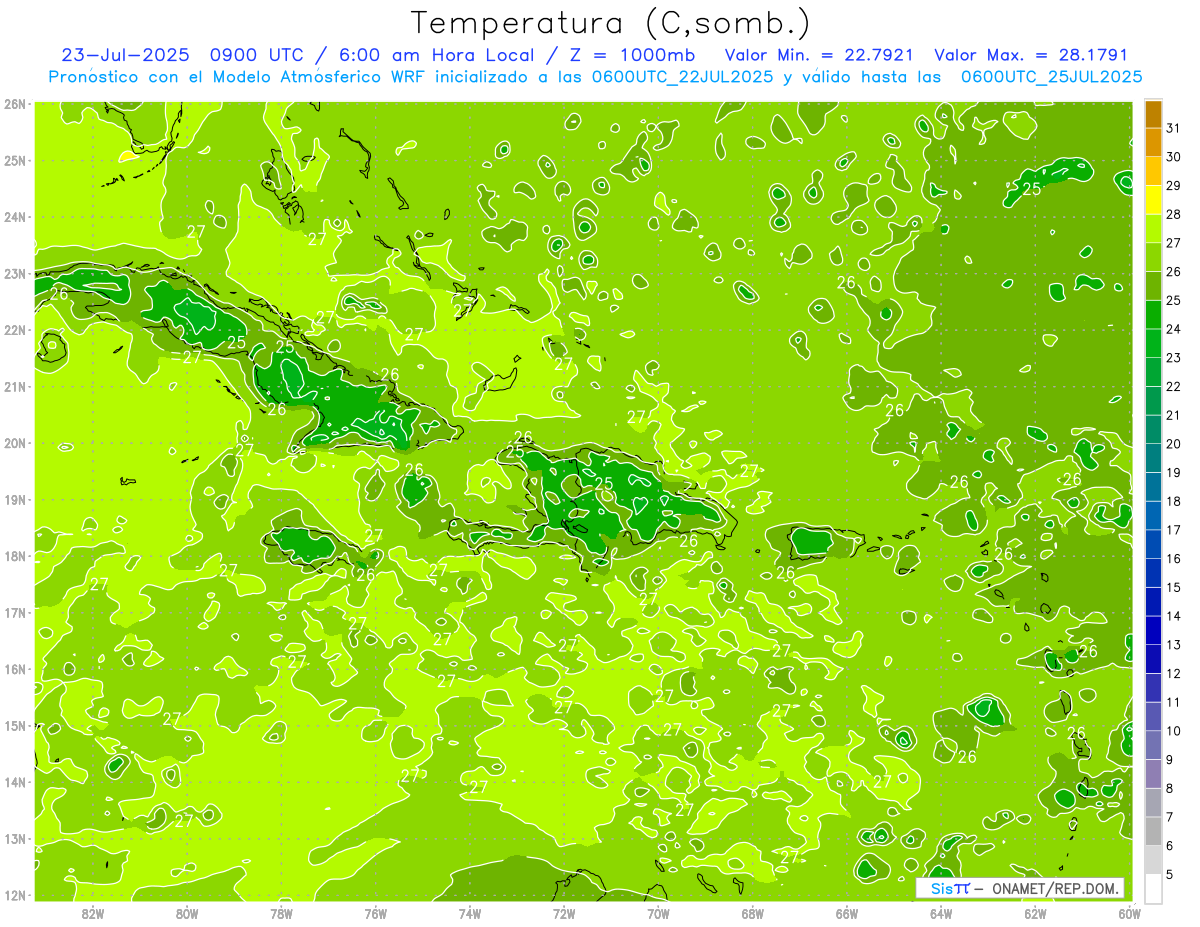Click the 'Pronóstico con el Modelo Atmosferico WRF' line
The height and width of the screenshot is (927, 1200).
(x=238, y=77)
